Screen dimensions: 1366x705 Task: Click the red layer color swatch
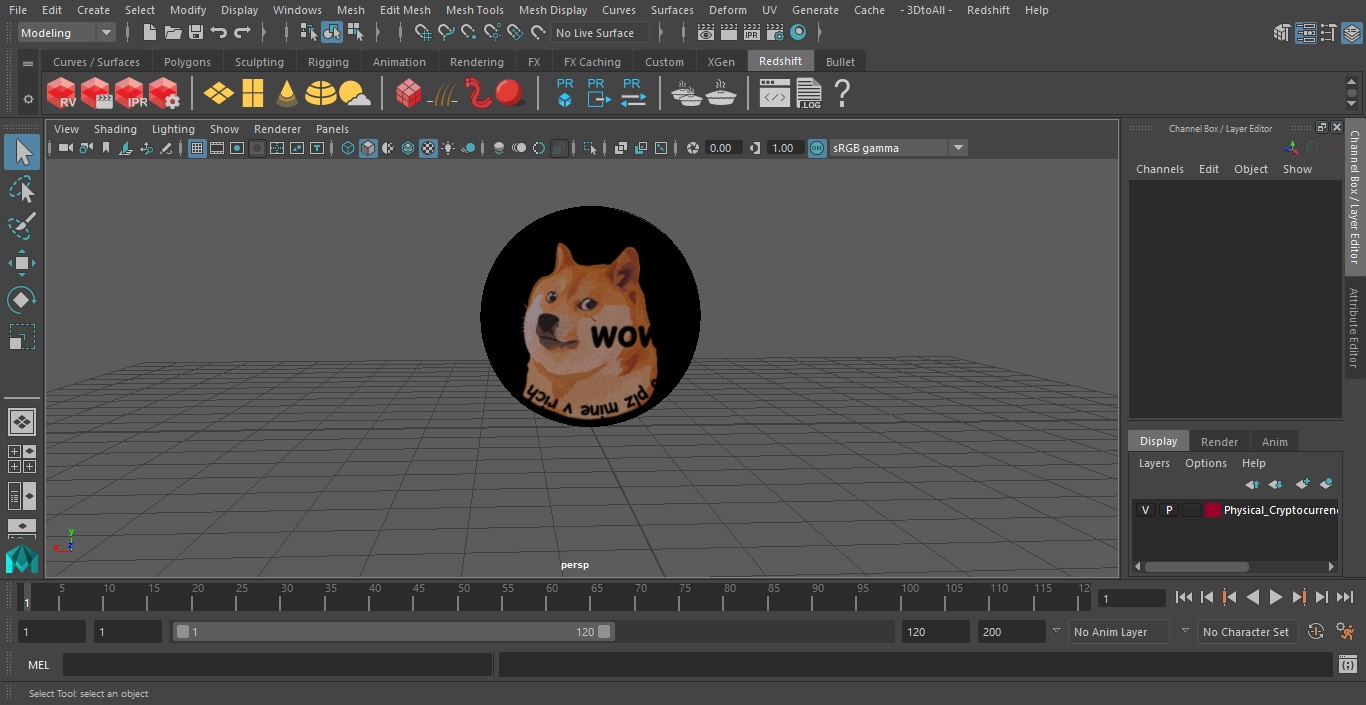tap(1213, 510)
